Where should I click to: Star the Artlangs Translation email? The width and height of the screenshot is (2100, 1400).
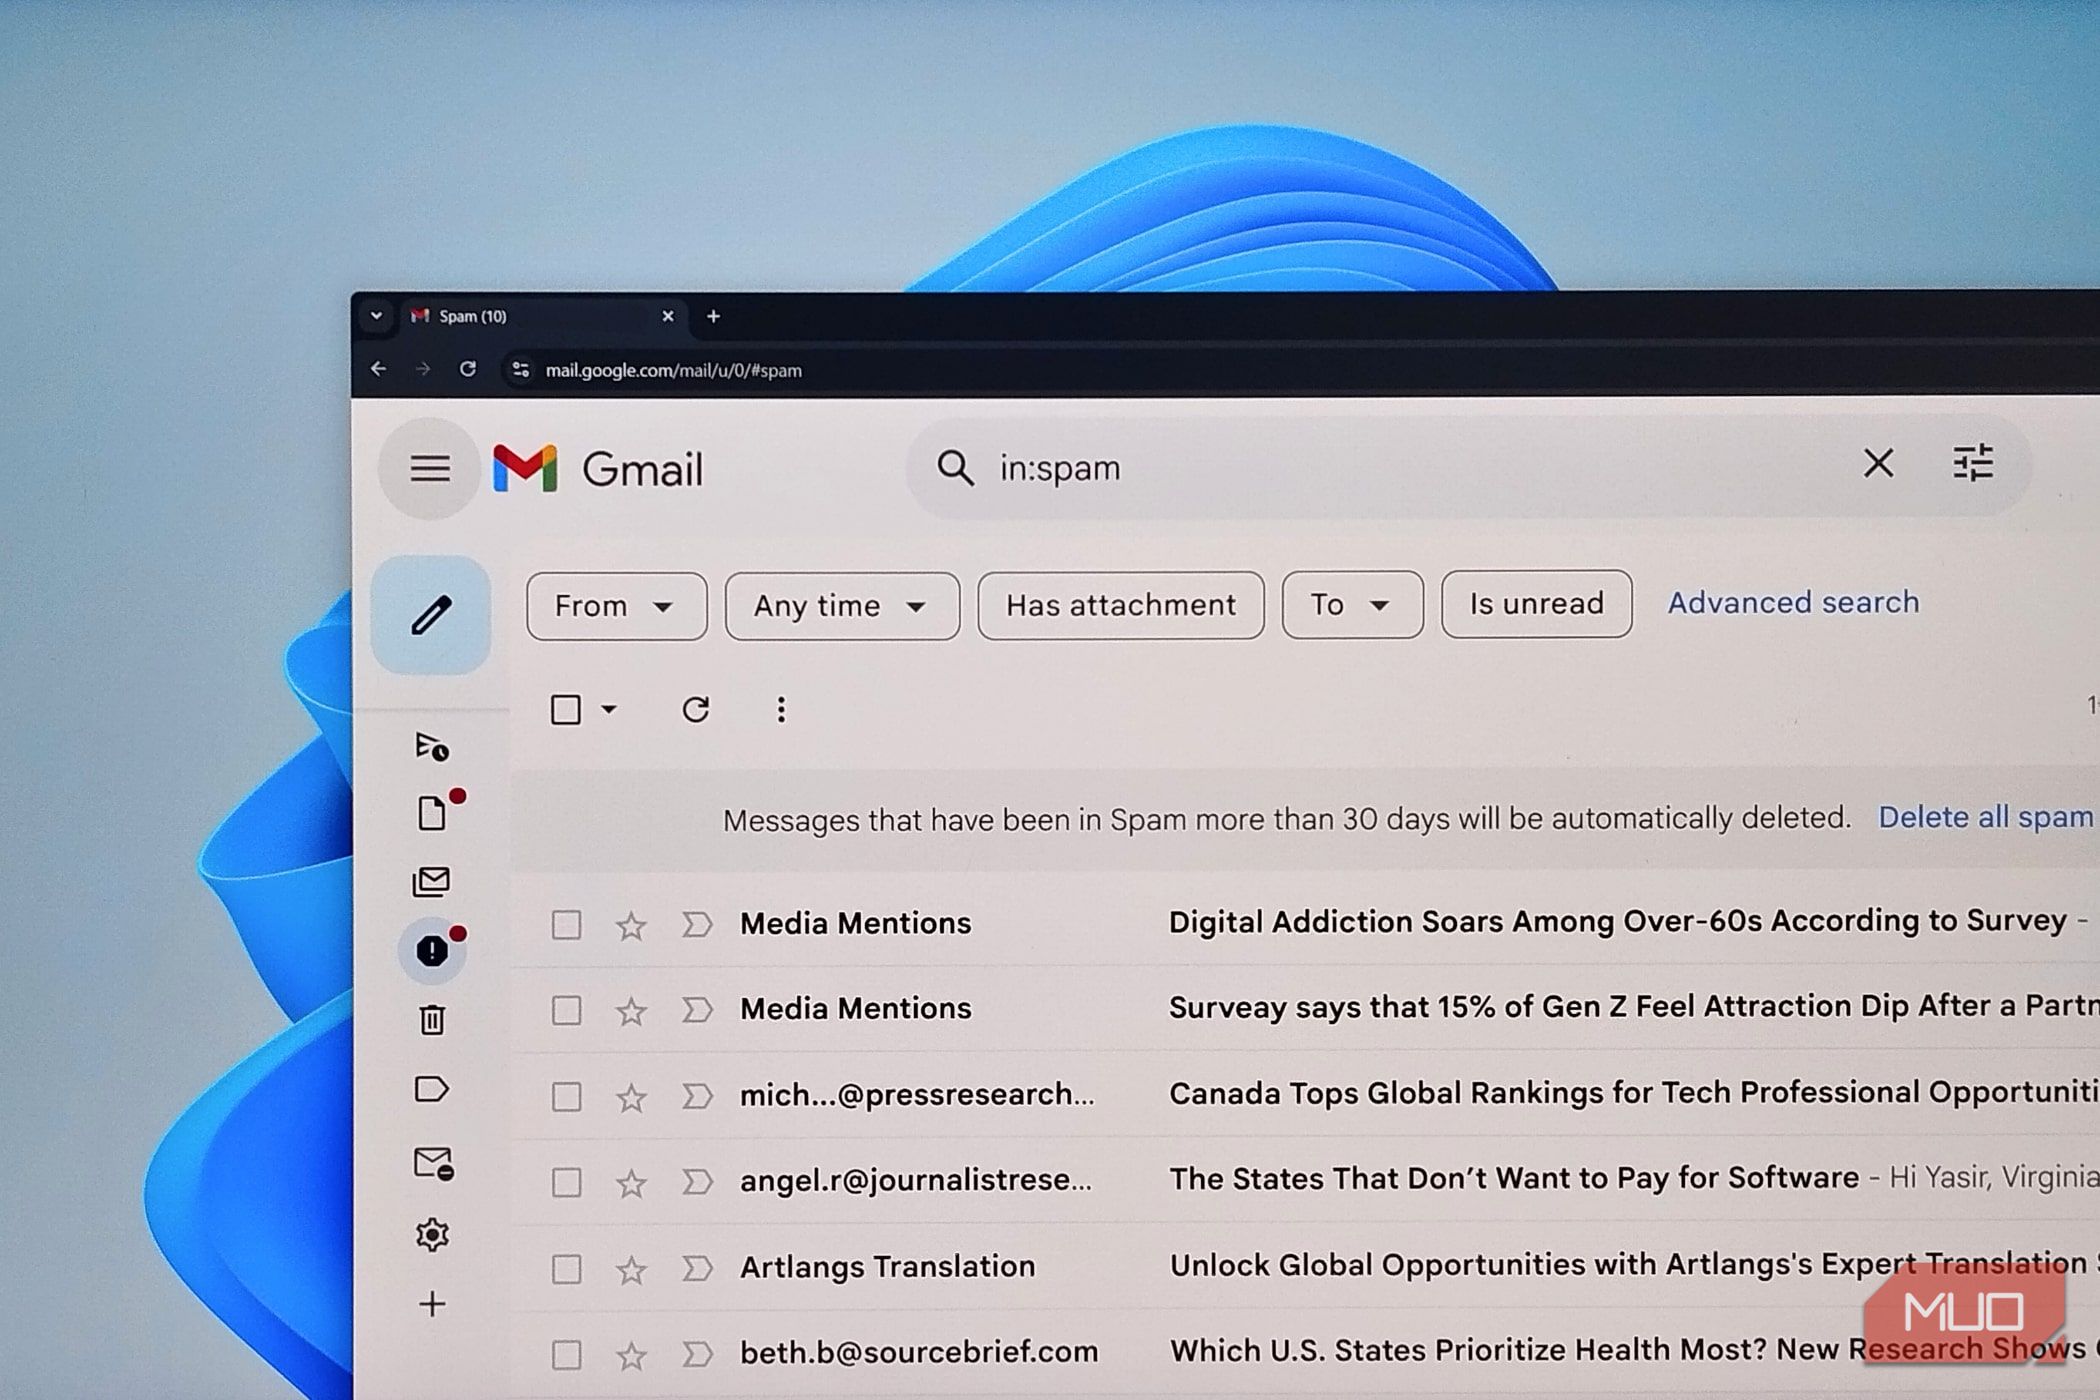(631, 1270)
